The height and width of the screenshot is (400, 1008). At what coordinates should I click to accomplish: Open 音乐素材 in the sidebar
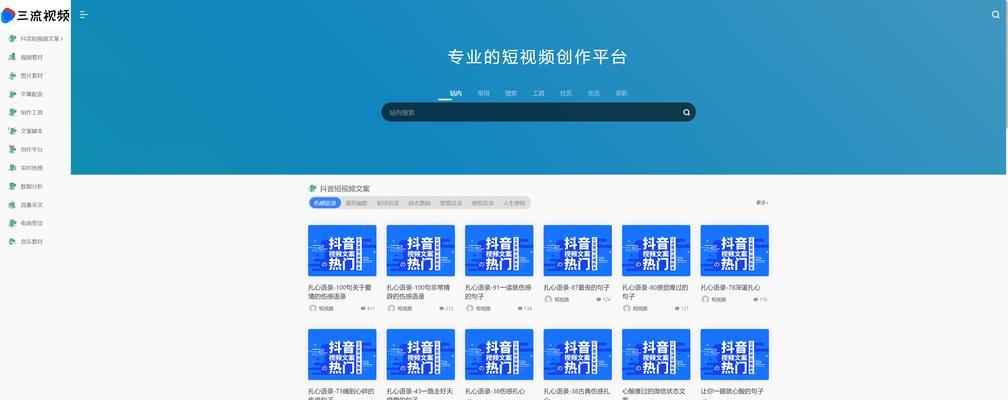[x=32, y=242]
